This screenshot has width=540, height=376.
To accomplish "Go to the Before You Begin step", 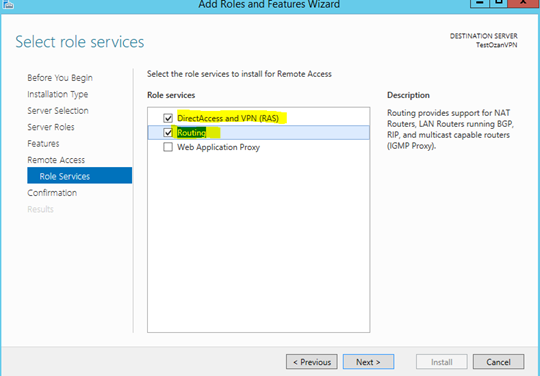I will click(60, 78).
